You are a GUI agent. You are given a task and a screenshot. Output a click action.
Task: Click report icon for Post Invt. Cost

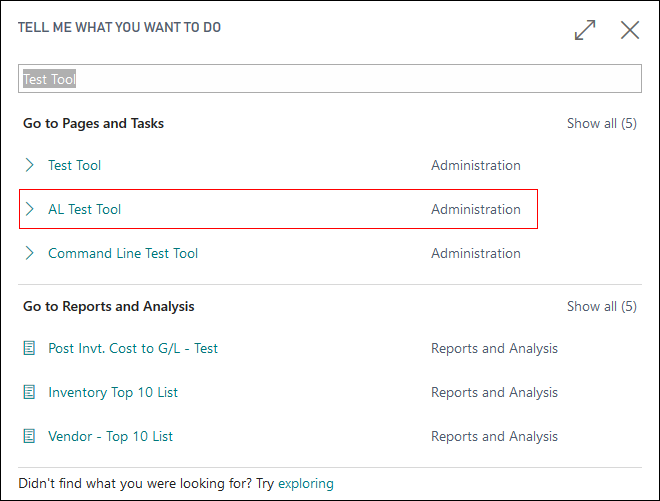pyautogui.click(x=30, y=349)
